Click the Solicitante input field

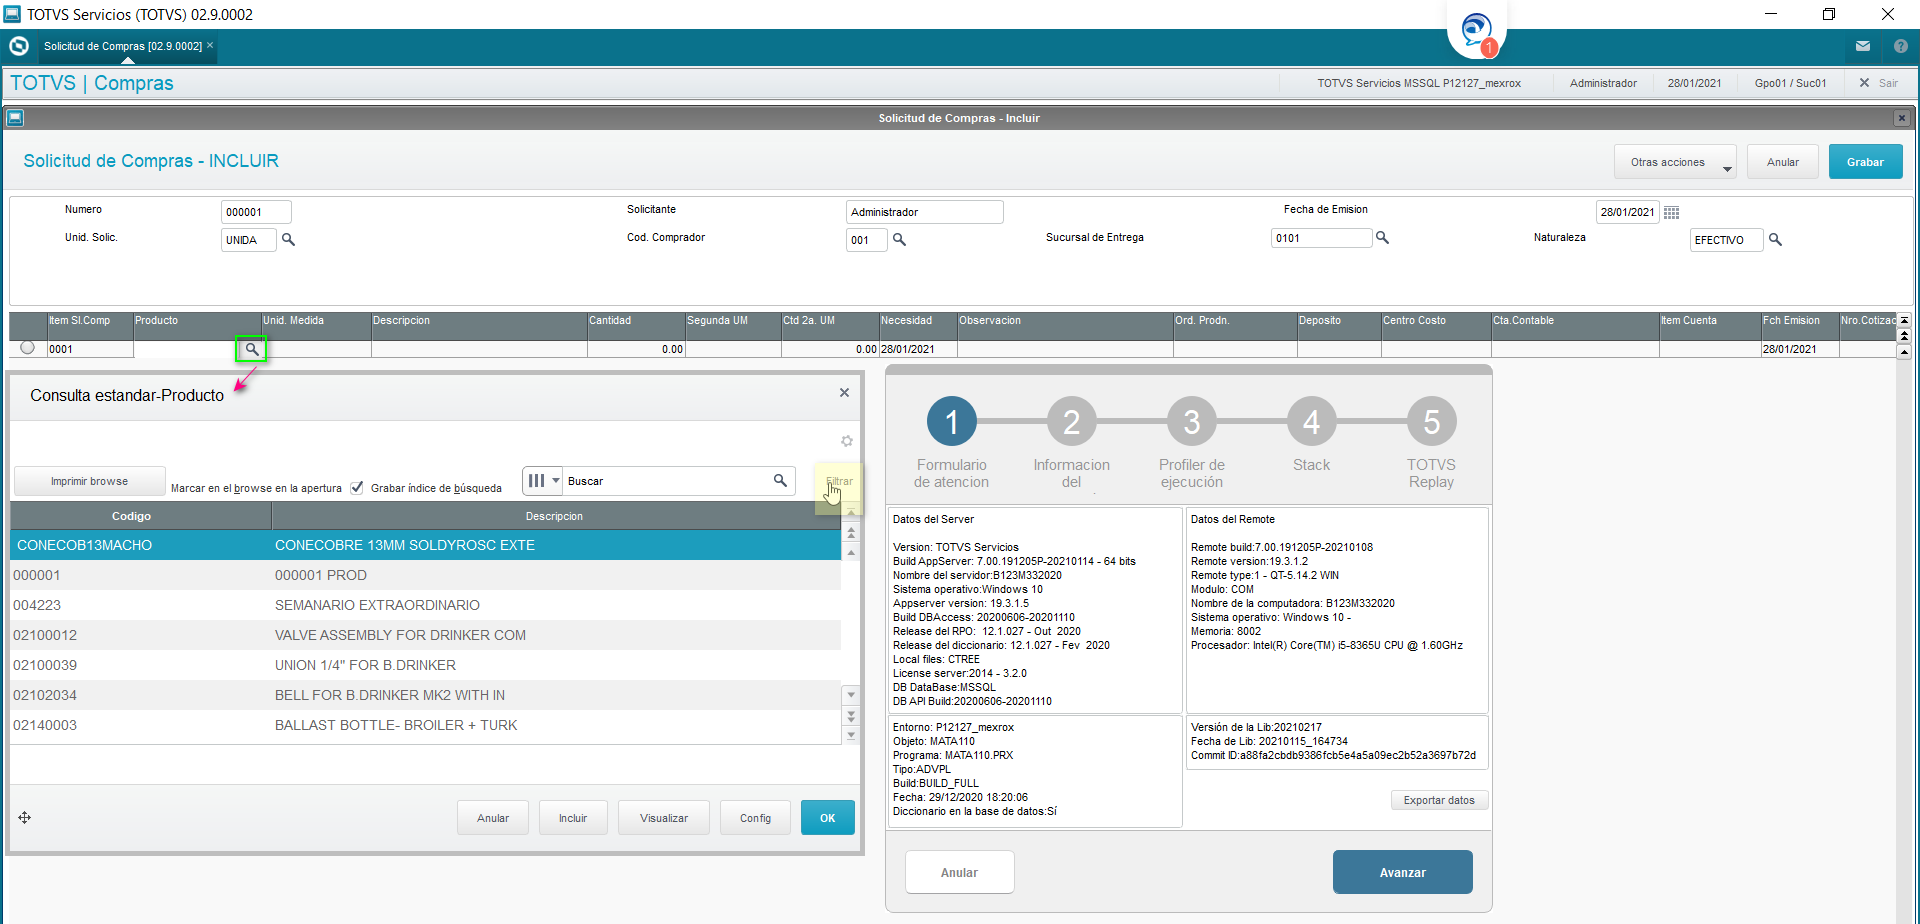pyautogui.click(x=924, y=212)
